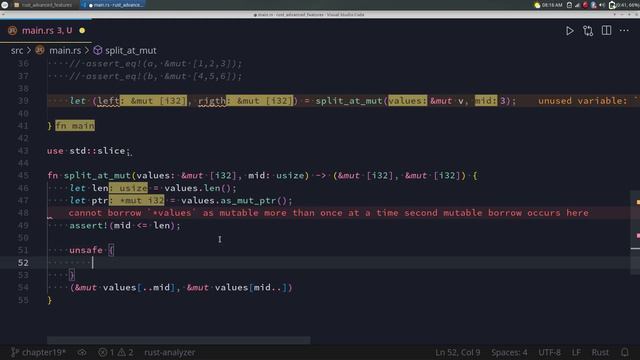Click 'values.len()' call on line 46

click(x=200, y=188)
